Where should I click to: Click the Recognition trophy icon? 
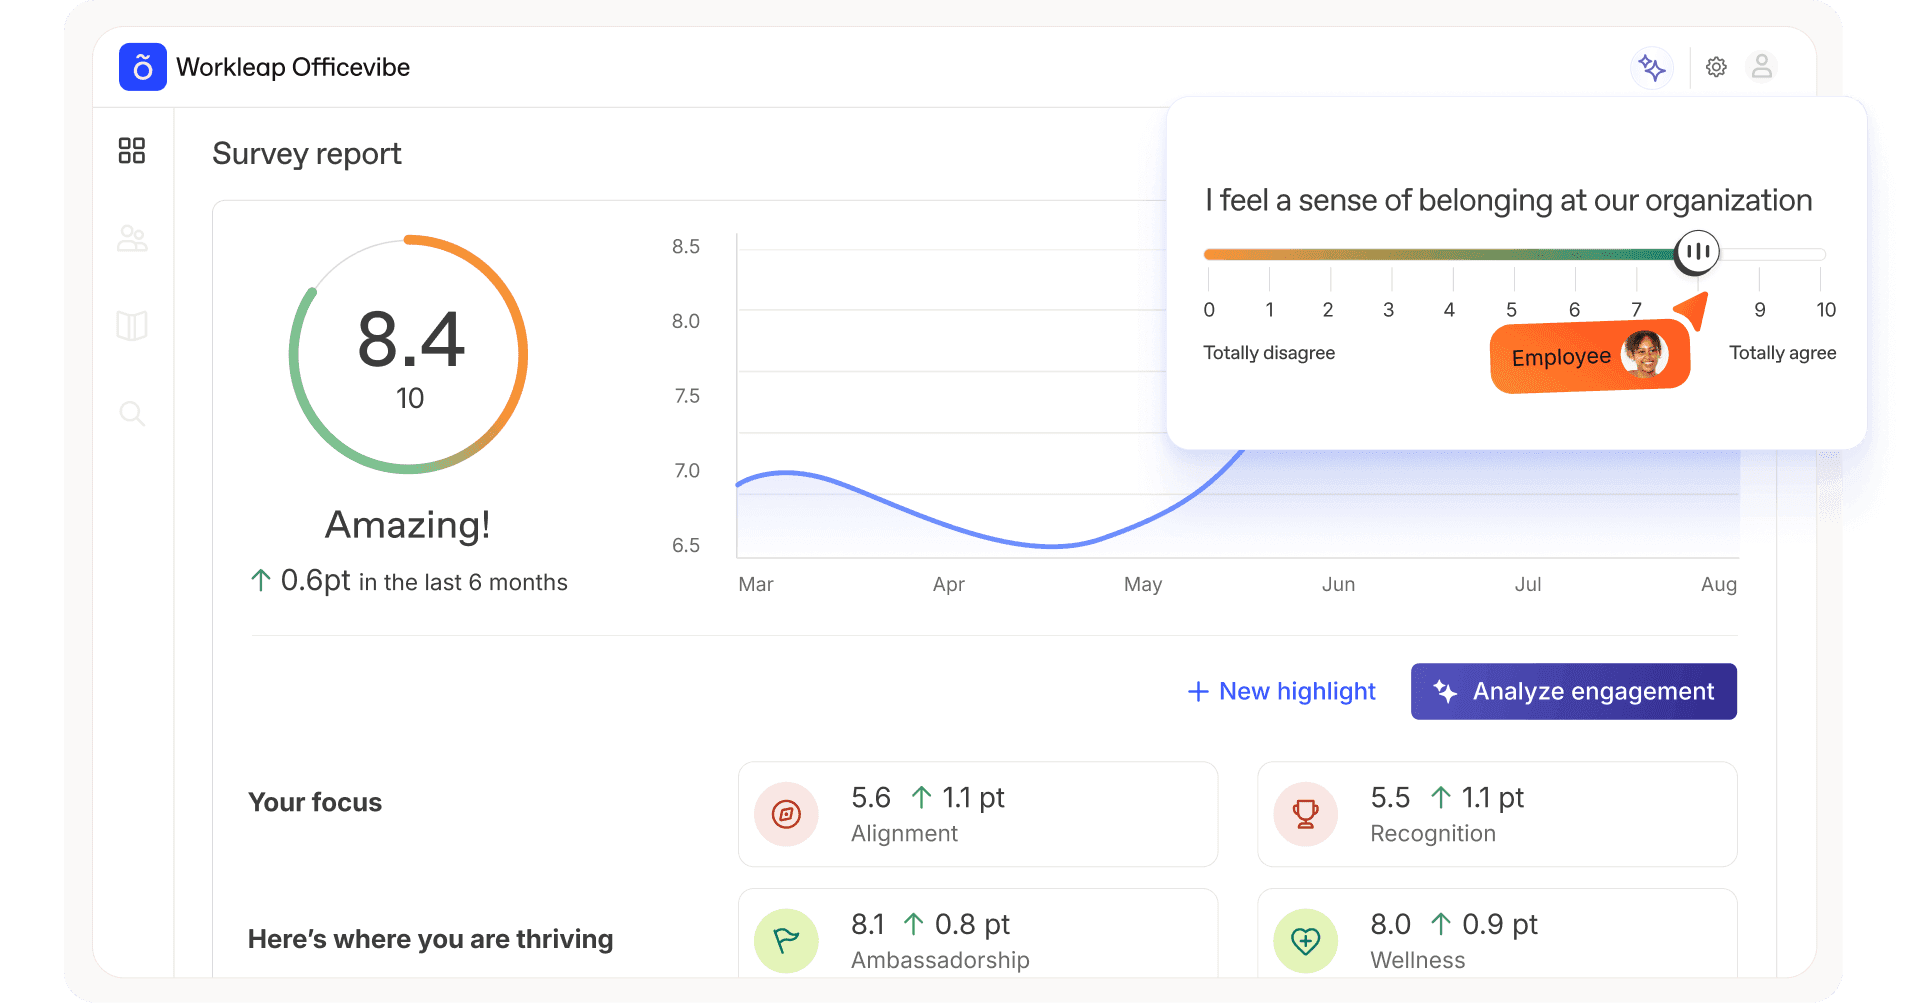(1305, 814)
